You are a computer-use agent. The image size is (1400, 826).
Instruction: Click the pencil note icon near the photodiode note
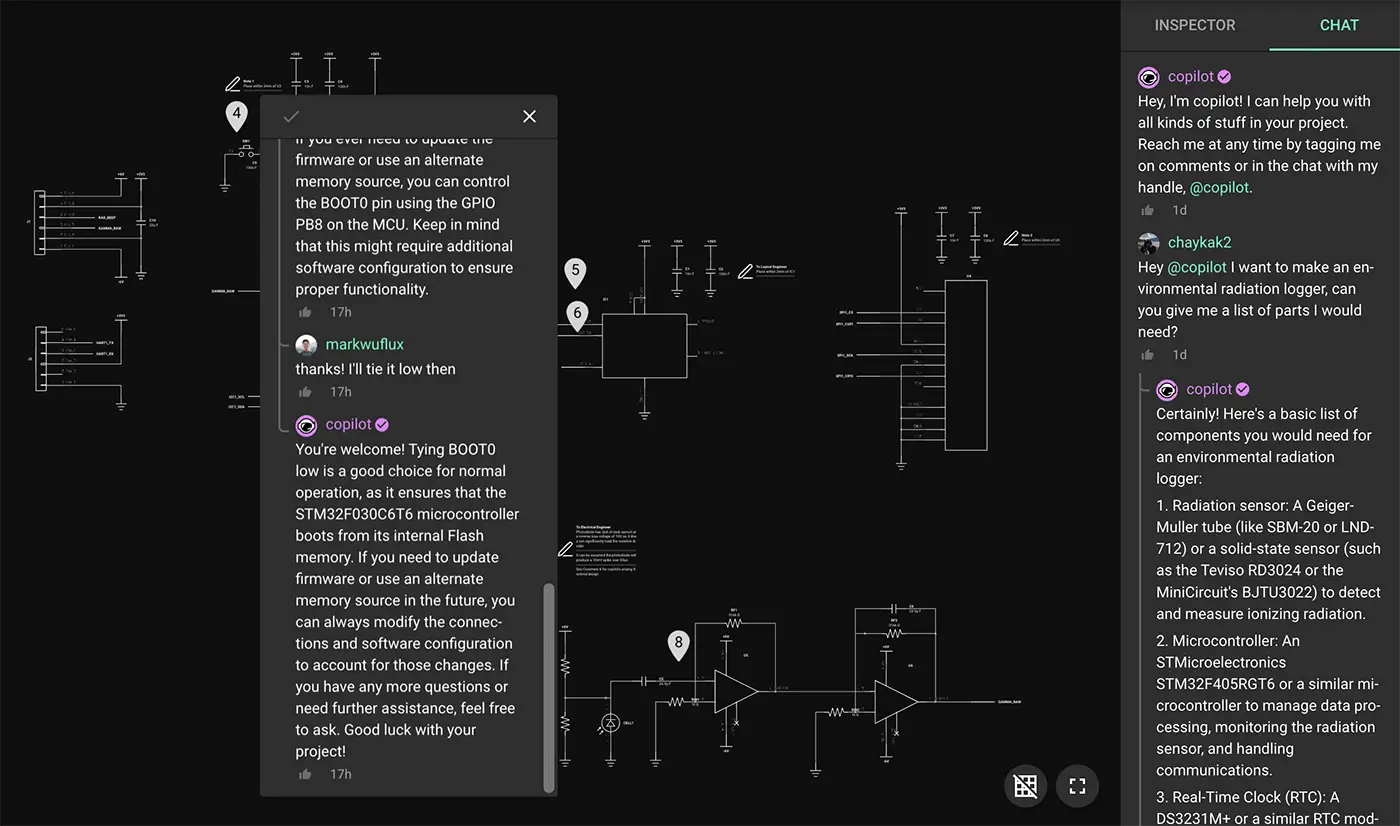pyautogui.click(x=565, y=549)
